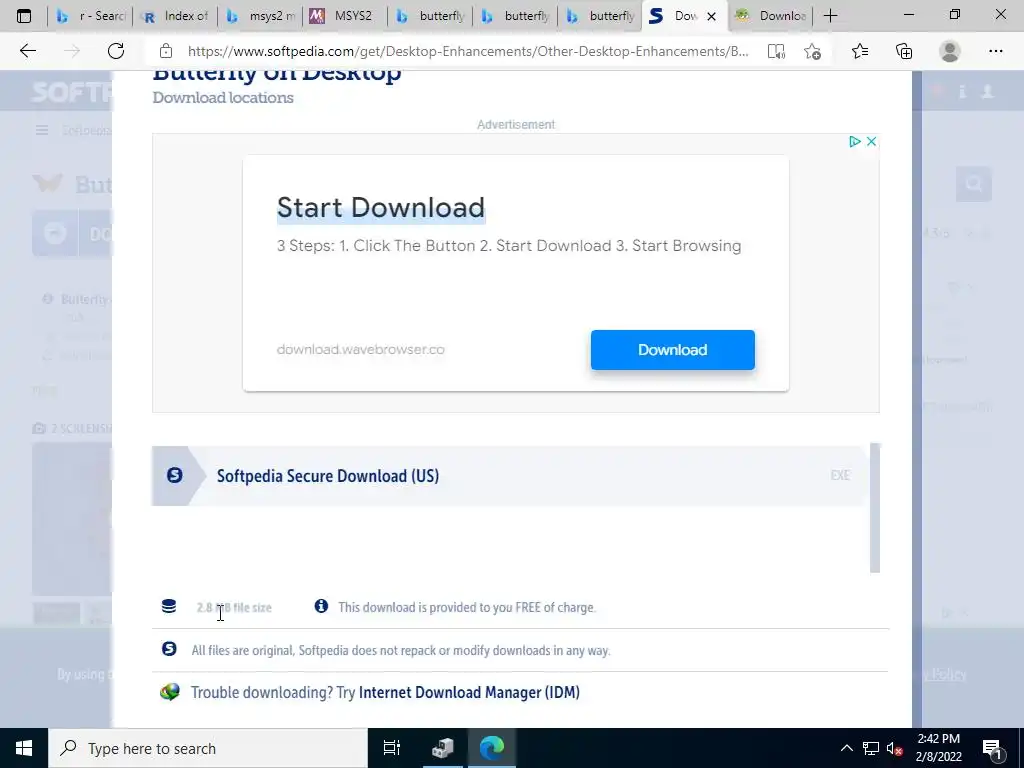
Task: Open the AdChoices triangle icon
Action: (x=854, y=142)
